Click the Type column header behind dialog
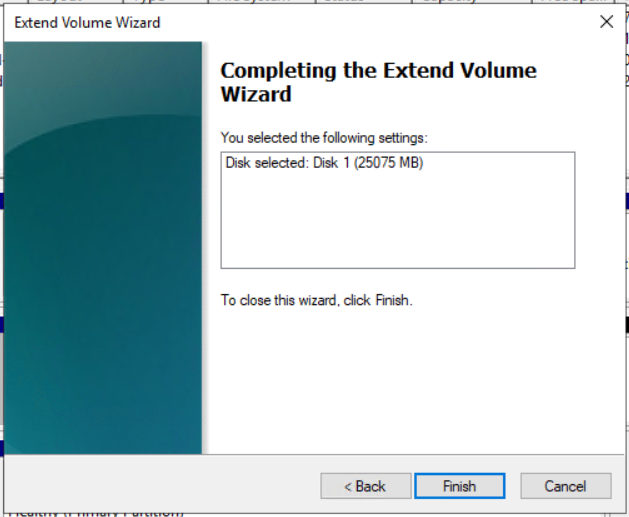Image resolution: width=629 pixels, height=517 pixels. point(165,1)
